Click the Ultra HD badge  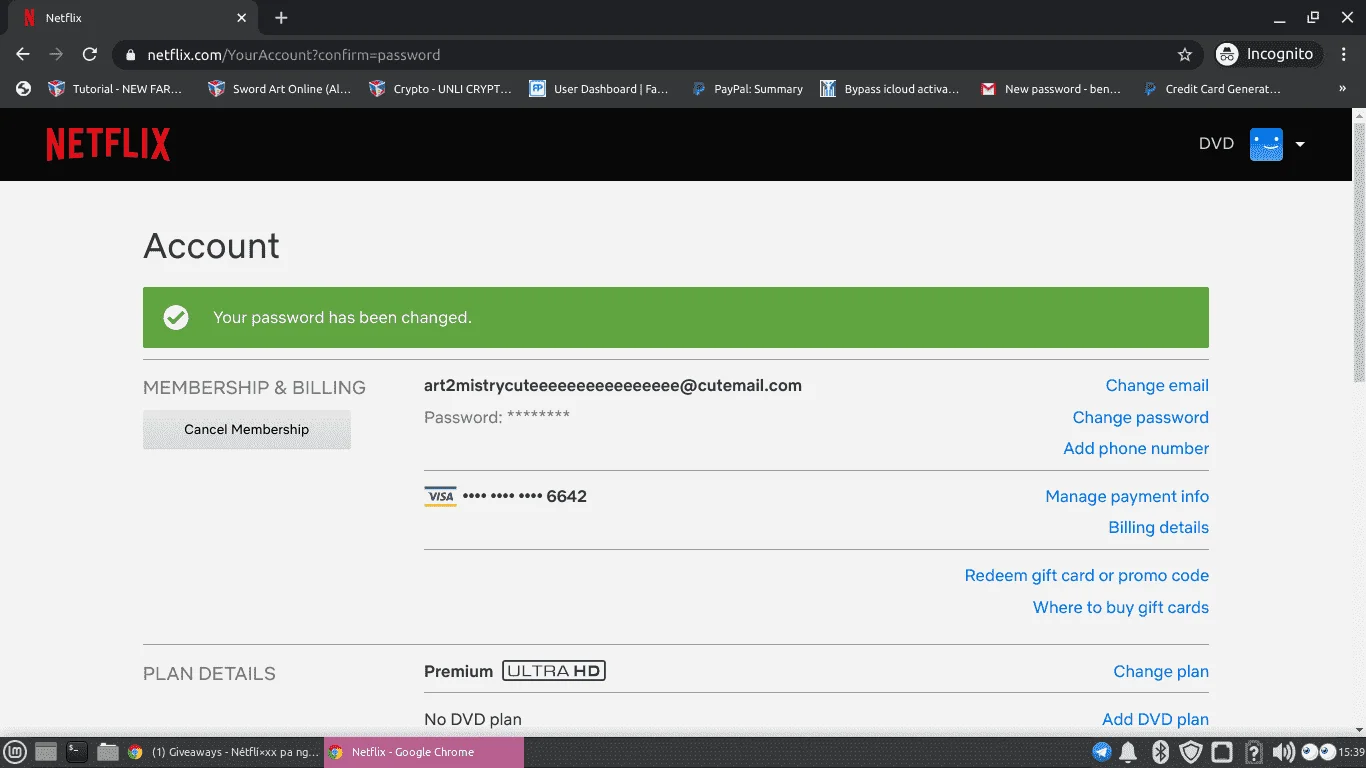(554, 671)
